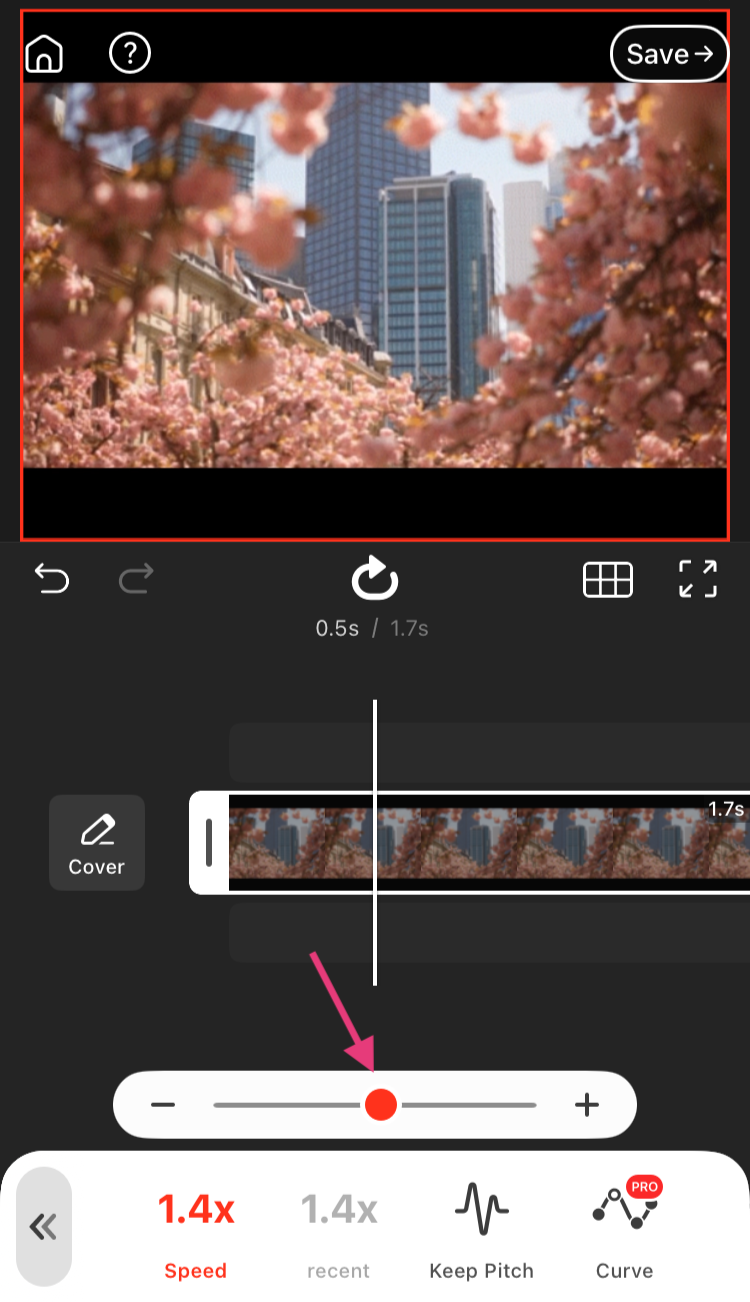
Task: Redo the undone edit
Action: (x=136, y=578)
